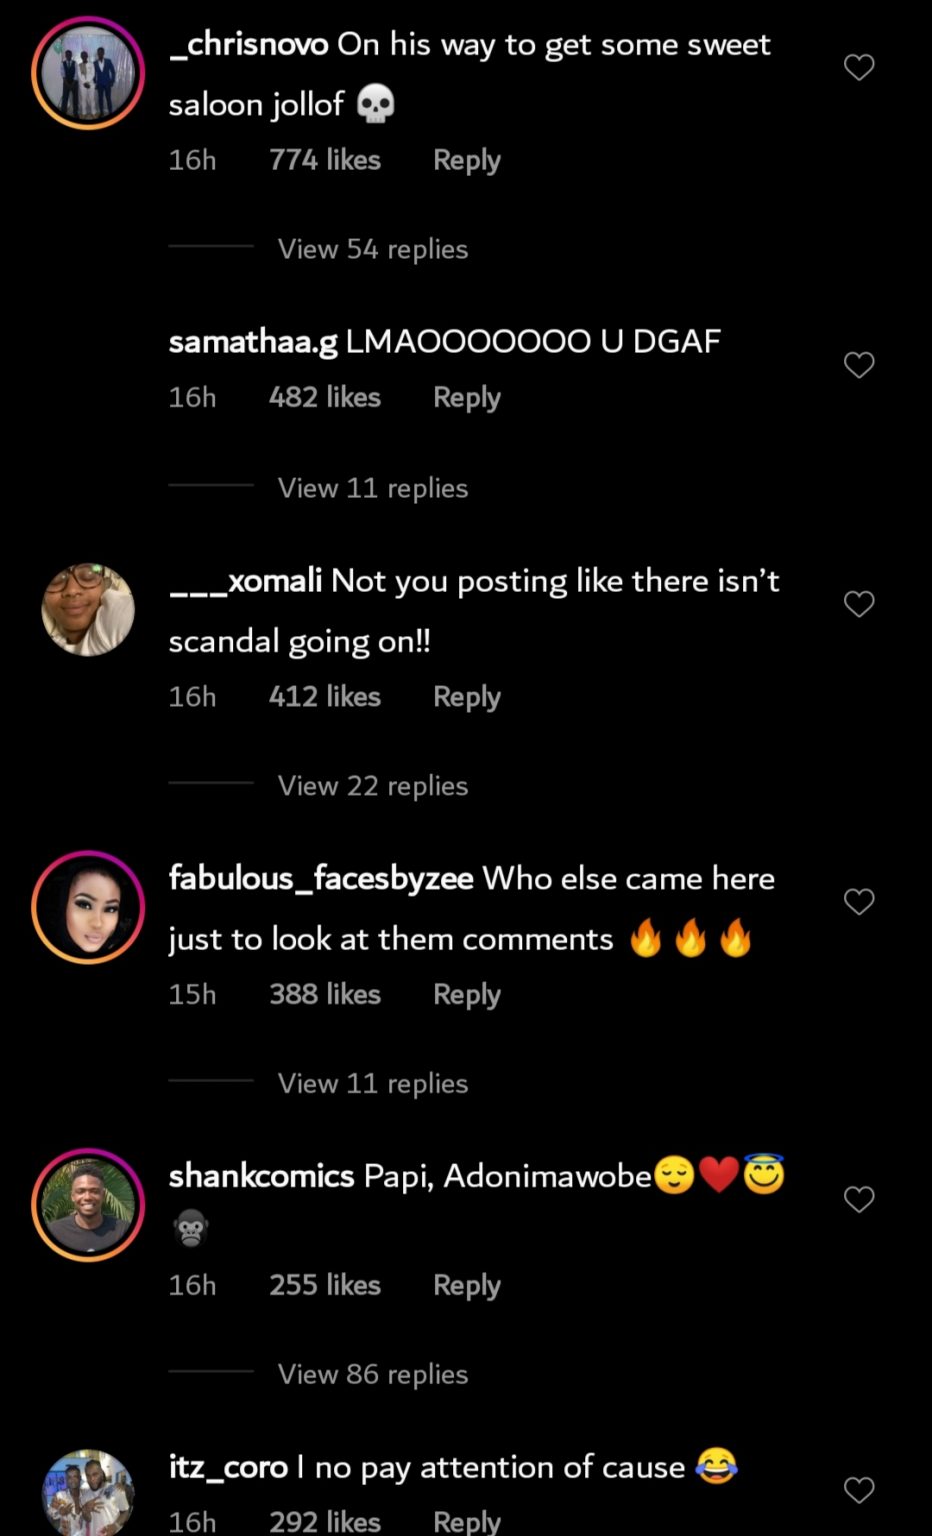Open shankcomics profile avatar

pyautogui.click(x=88, y=1204)
